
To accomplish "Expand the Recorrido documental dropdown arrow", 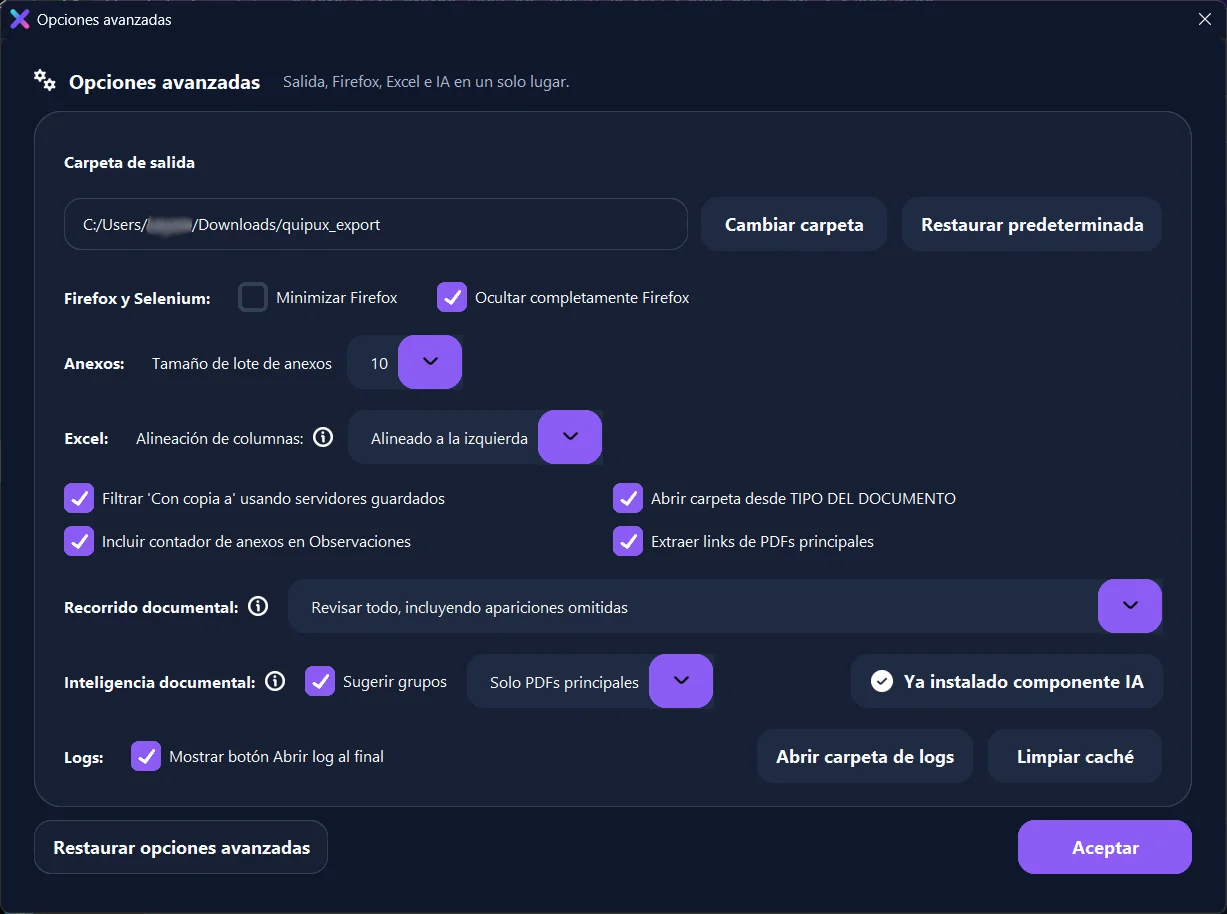I will tap(1130, 606).
